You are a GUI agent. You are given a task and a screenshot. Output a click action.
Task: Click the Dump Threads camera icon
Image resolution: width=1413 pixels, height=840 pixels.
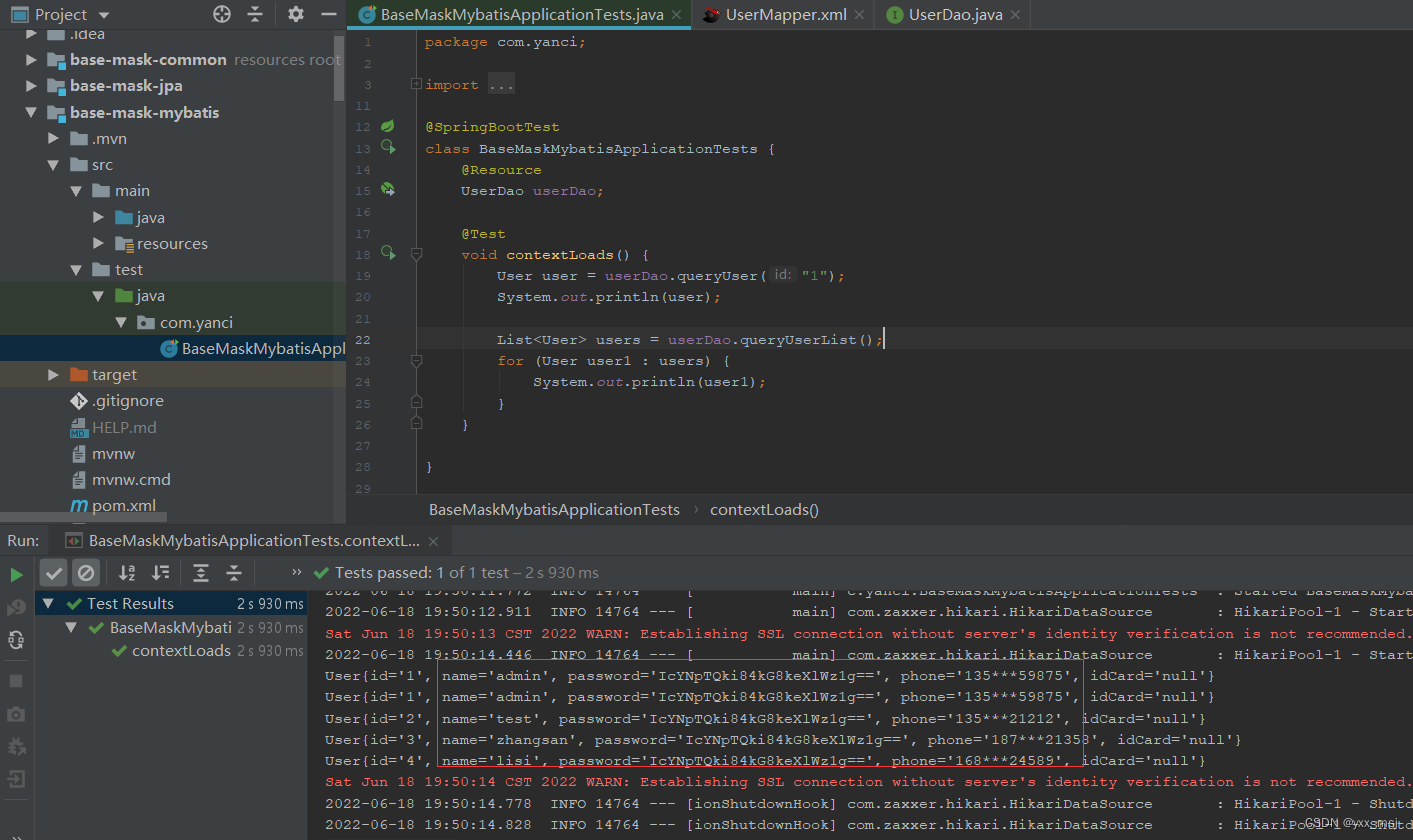coord(16,714)
